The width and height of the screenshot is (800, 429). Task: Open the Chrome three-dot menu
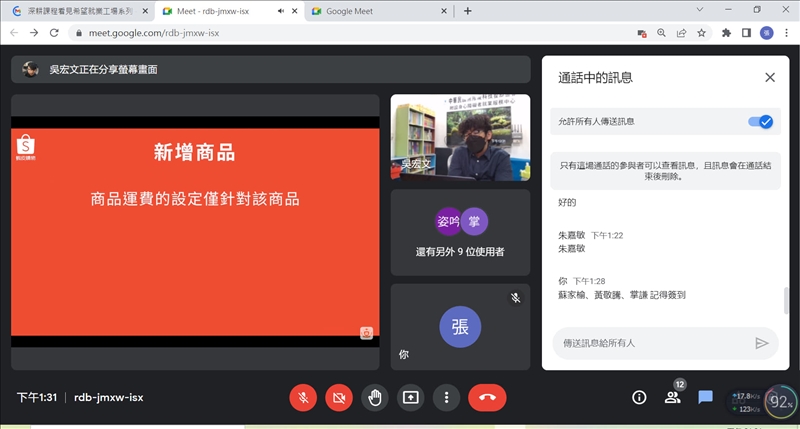tap(787, 32)
